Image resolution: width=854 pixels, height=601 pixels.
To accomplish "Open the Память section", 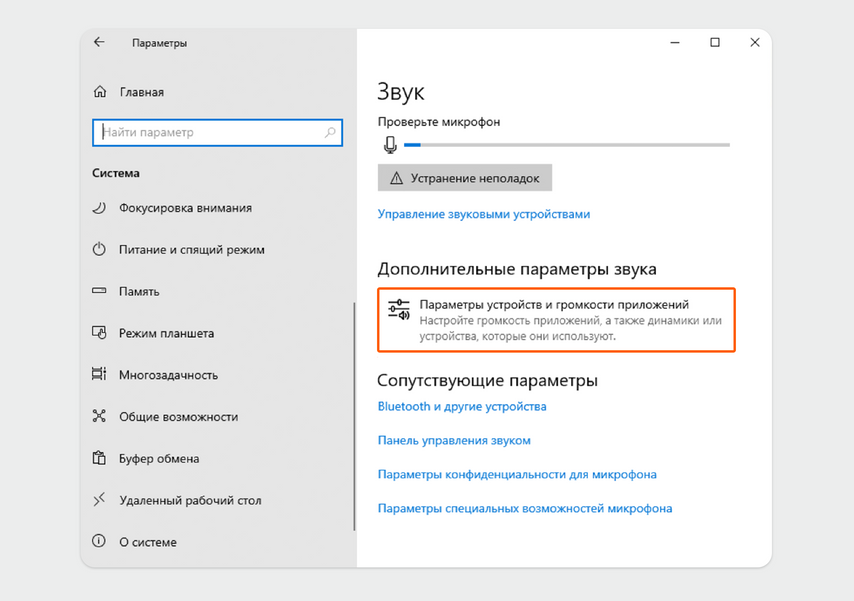I will click(139, 292).
